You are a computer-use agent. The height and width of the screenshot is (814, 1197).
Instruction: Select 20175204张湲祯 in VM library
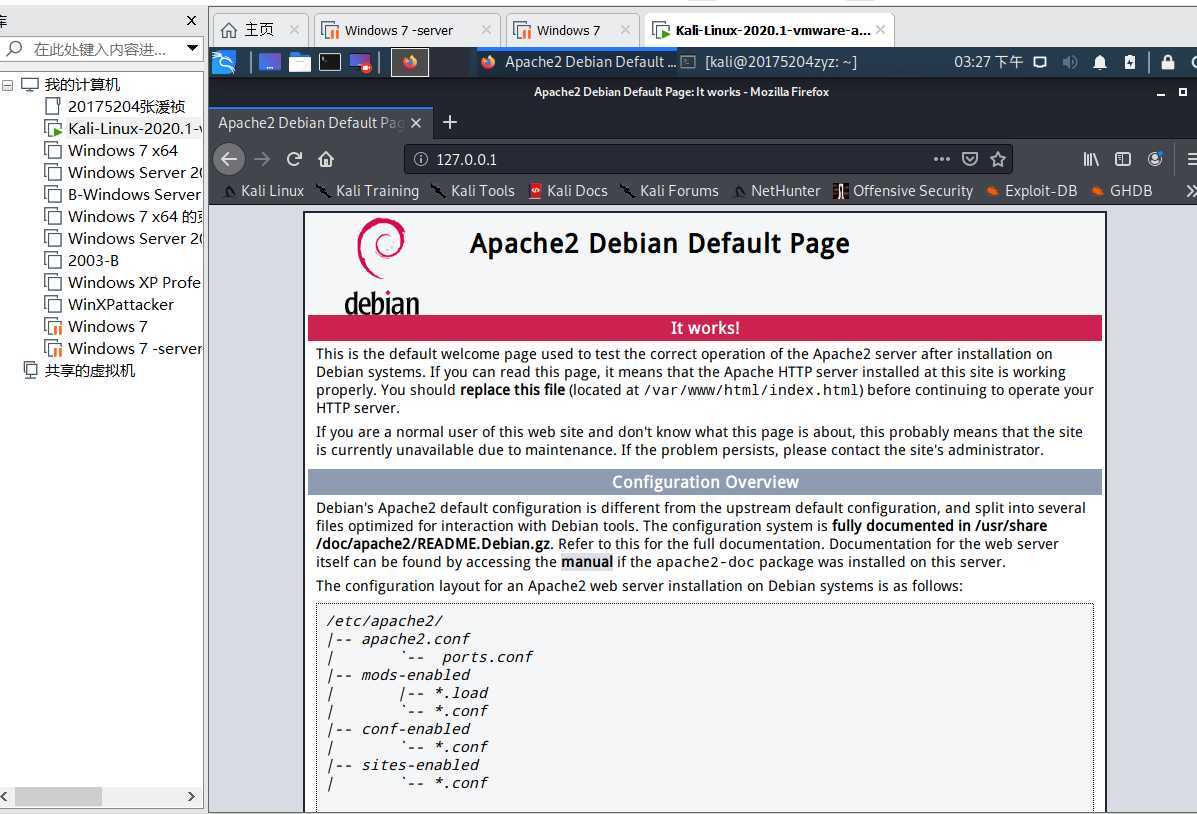click(115, 106)
